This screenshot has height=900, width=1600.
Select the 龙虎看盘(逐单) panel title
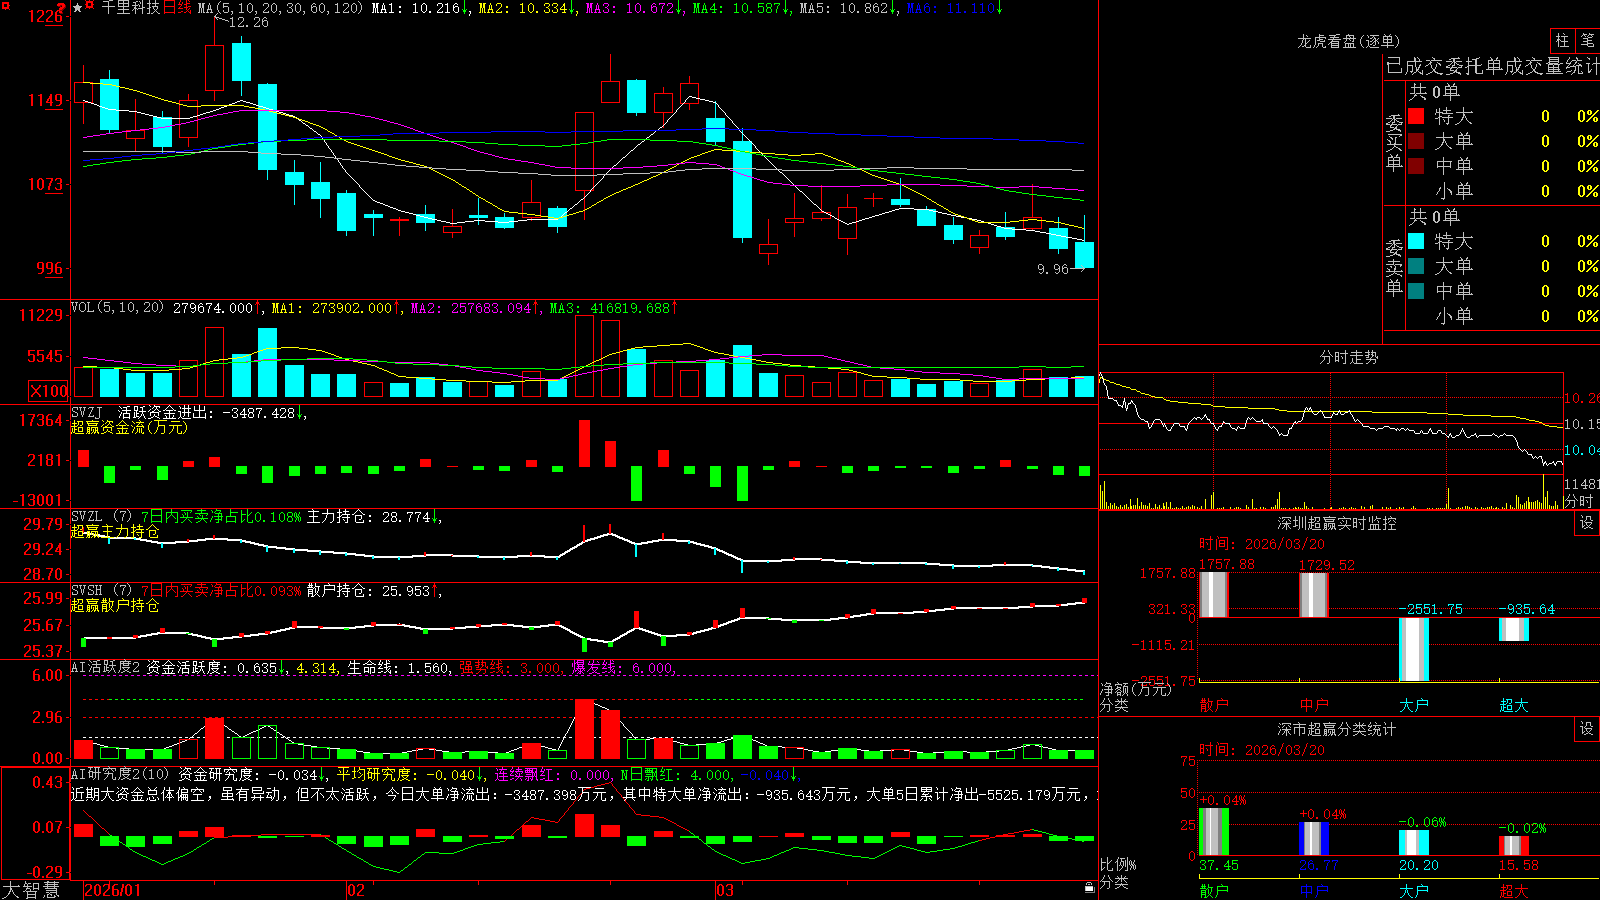[x=1348, y=41]
